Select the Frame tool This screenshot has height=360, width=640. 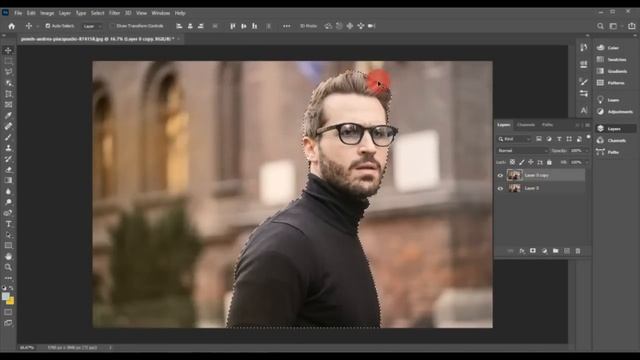8,105
